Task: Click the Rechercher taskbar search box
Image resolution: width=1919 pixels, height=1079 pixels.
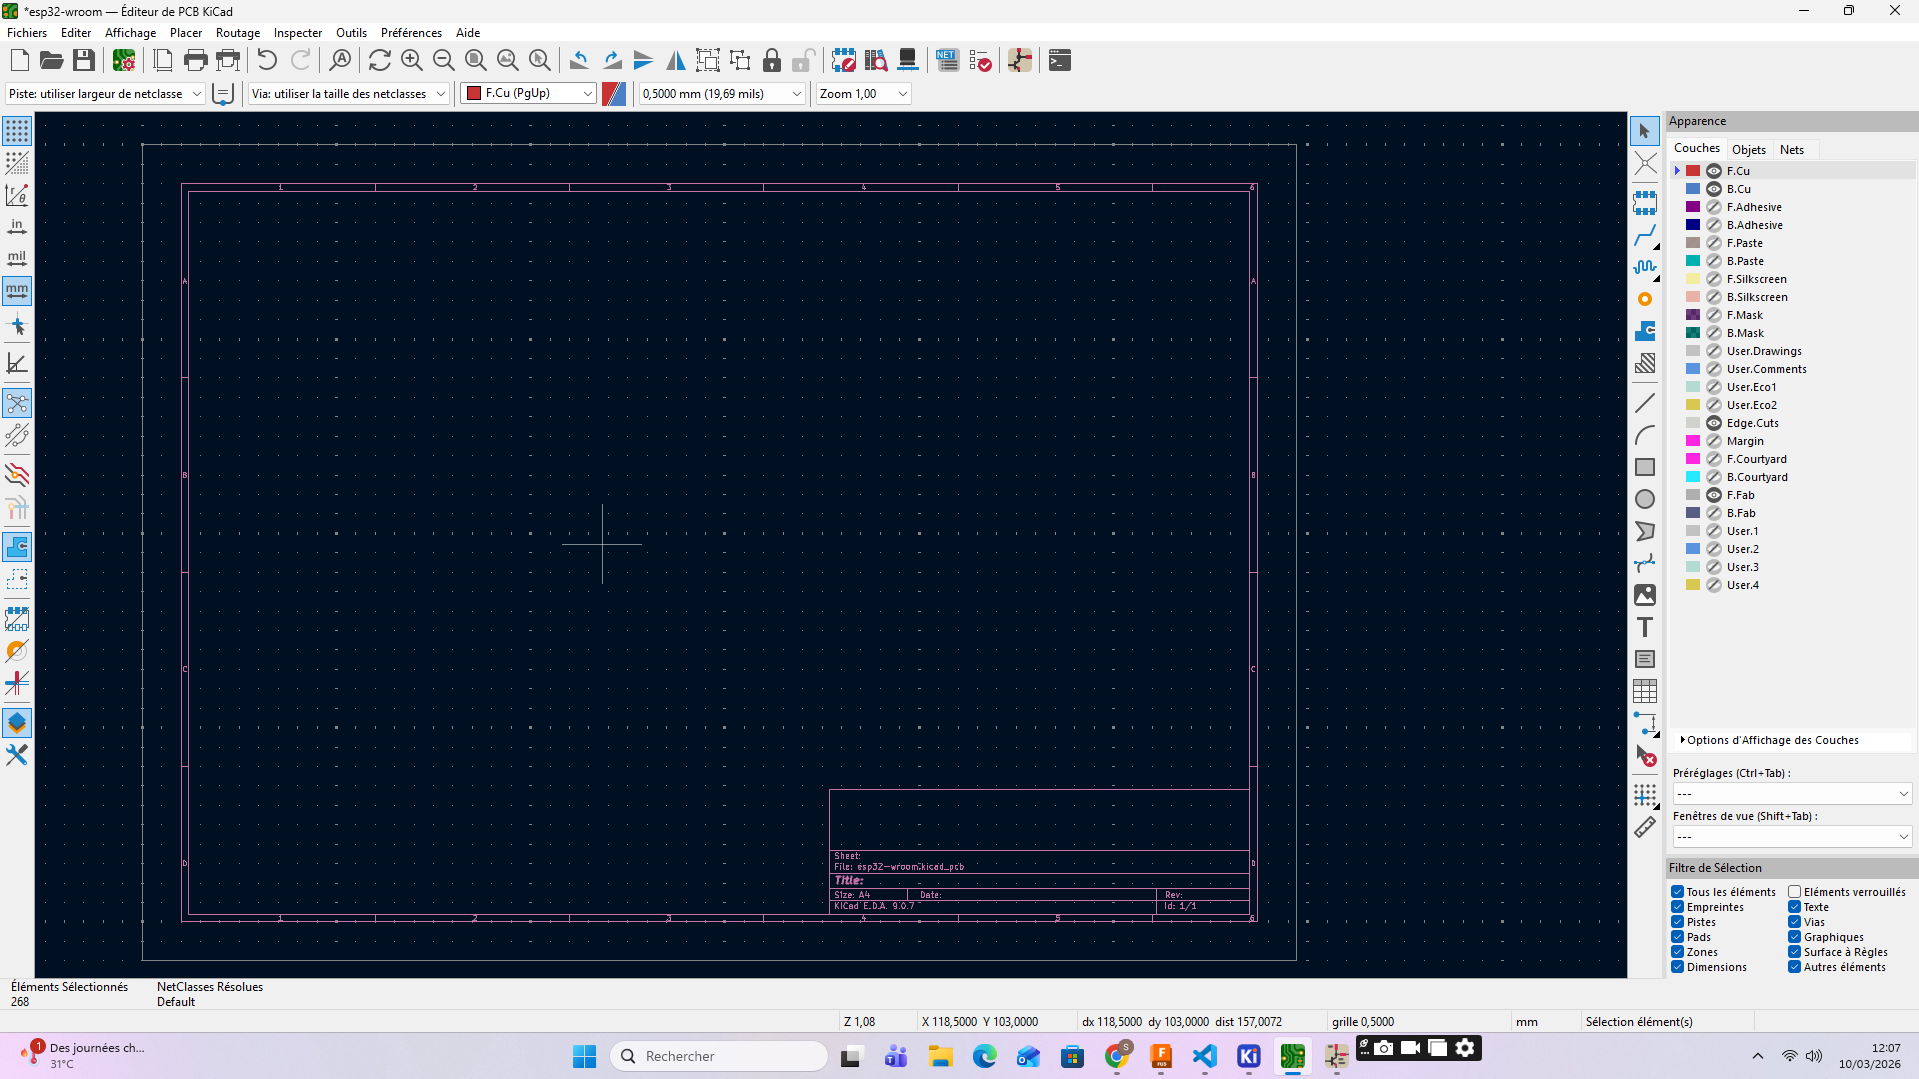Action: click(719, 1056)
